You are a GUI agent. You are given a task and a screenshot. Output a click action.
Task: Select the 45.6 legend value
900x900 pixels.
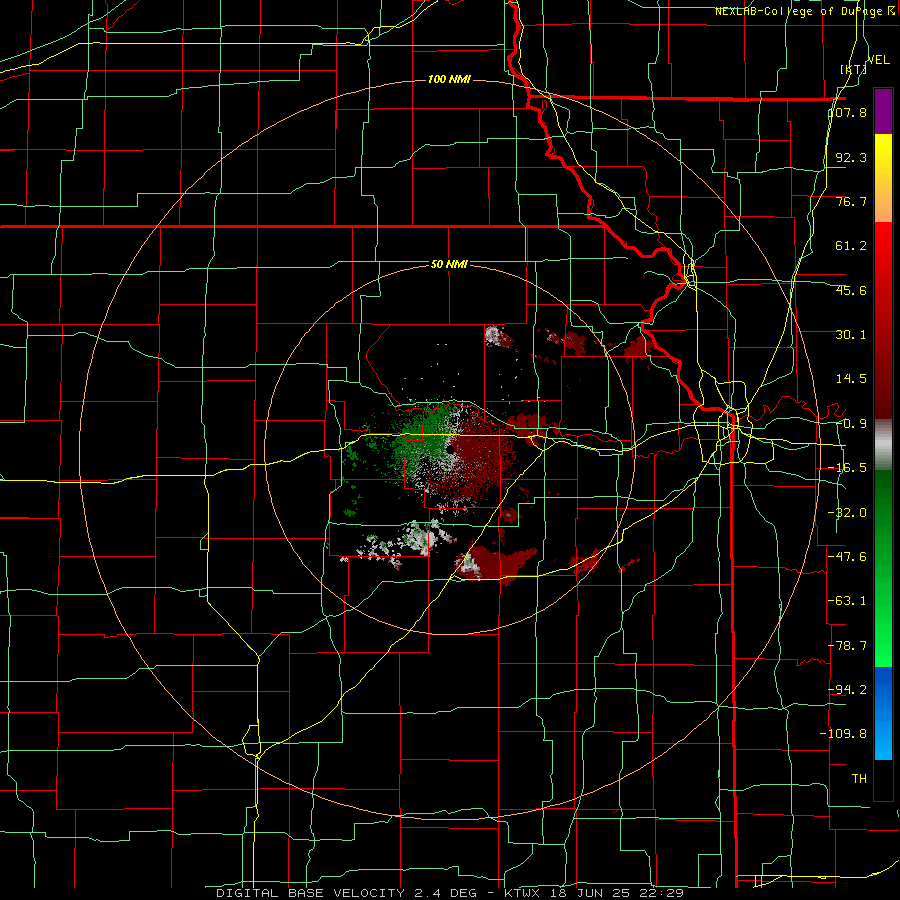[851, 290]
